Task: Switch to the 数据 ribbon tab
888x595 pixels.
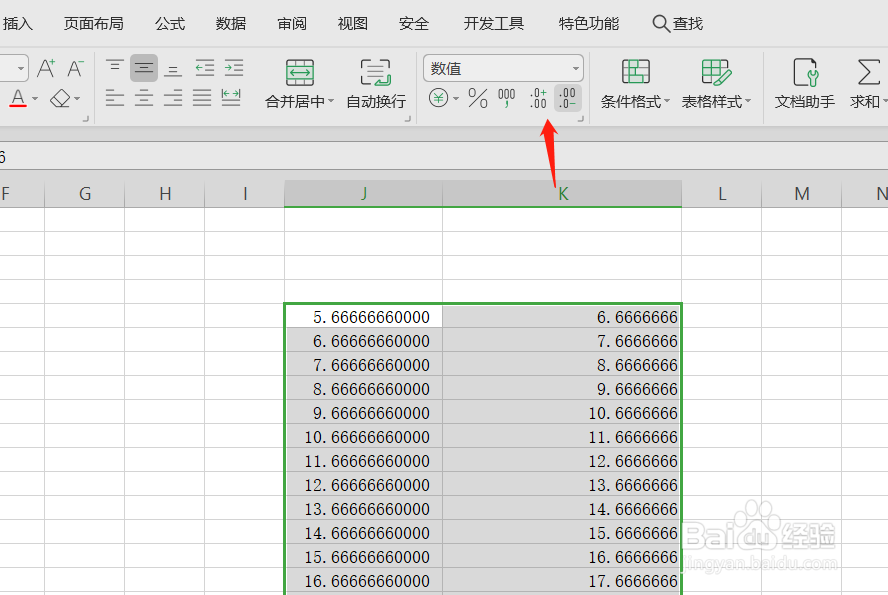Action: coord(230,23)
